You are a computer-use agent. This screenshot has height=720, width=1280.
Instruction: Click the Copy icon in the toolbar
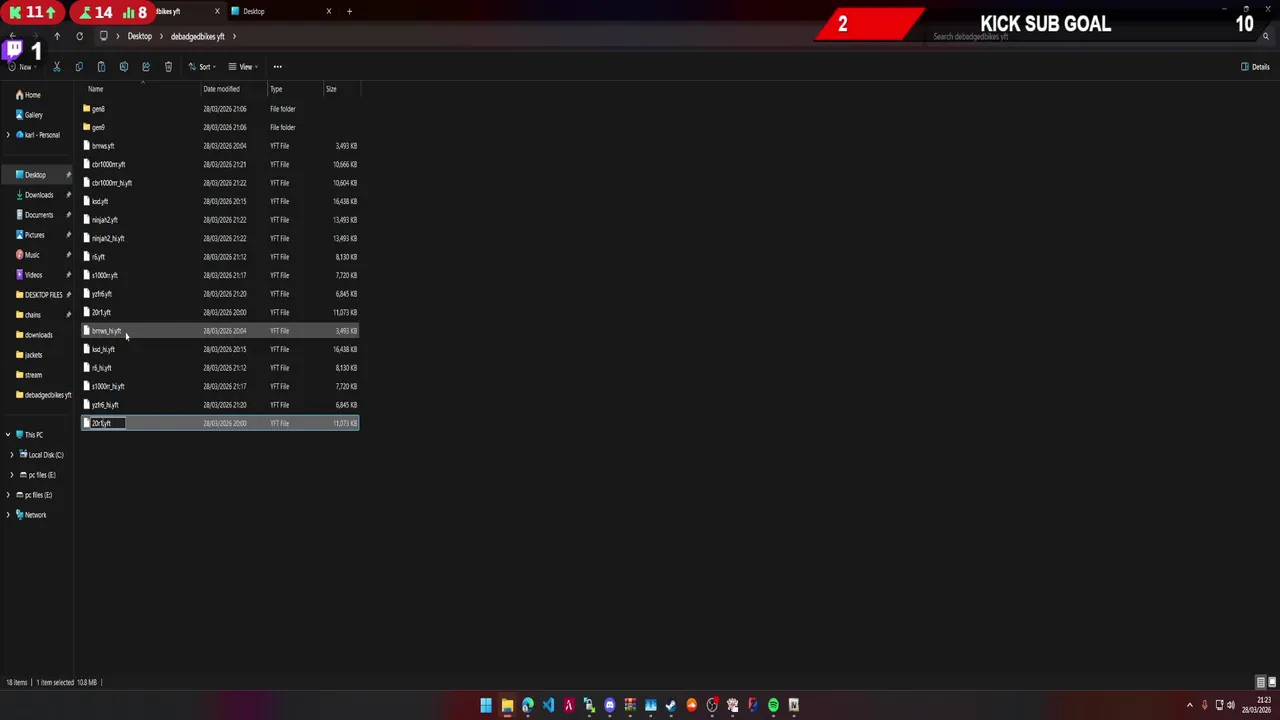point(79,67)
